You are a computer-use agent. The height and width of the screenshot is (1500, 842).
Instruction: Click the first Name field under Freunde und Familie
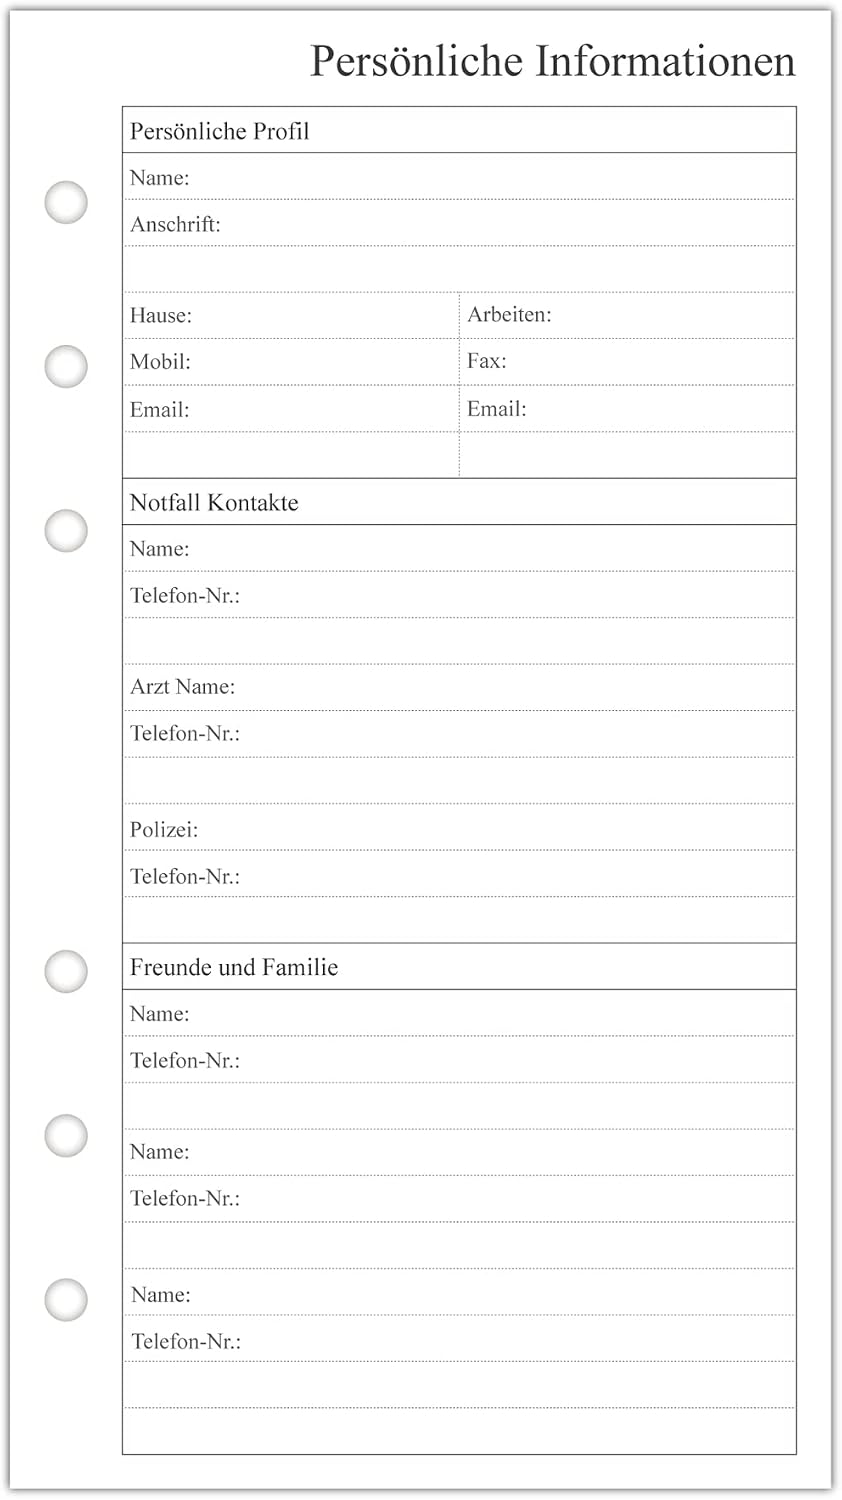tap(459, 1013)
